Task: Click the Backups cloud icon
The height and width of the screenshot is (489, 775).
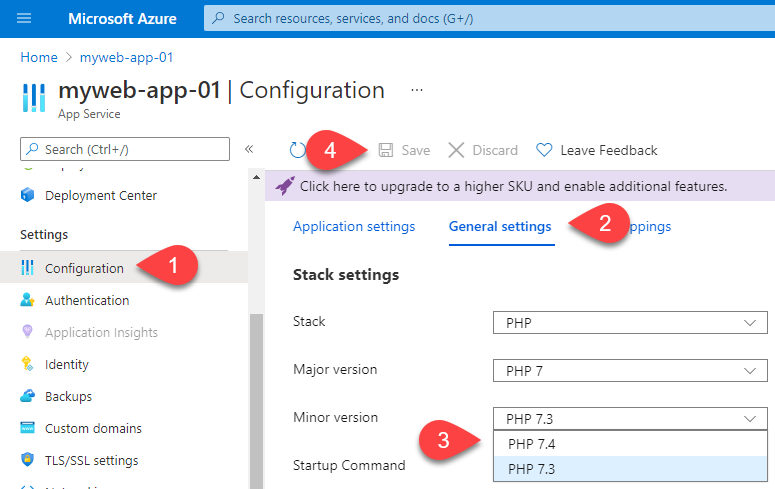Action: tap(28, 396)
